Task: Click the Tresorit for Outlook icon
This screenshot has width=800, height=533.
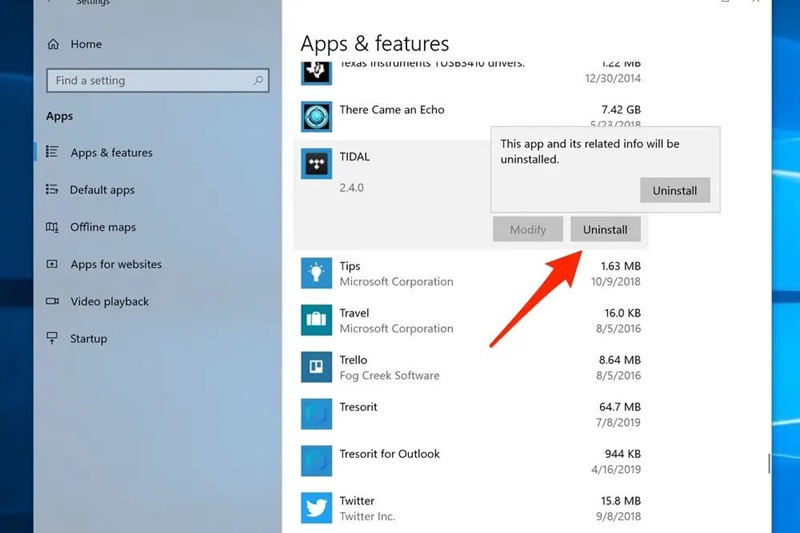Action: point(316,461)
